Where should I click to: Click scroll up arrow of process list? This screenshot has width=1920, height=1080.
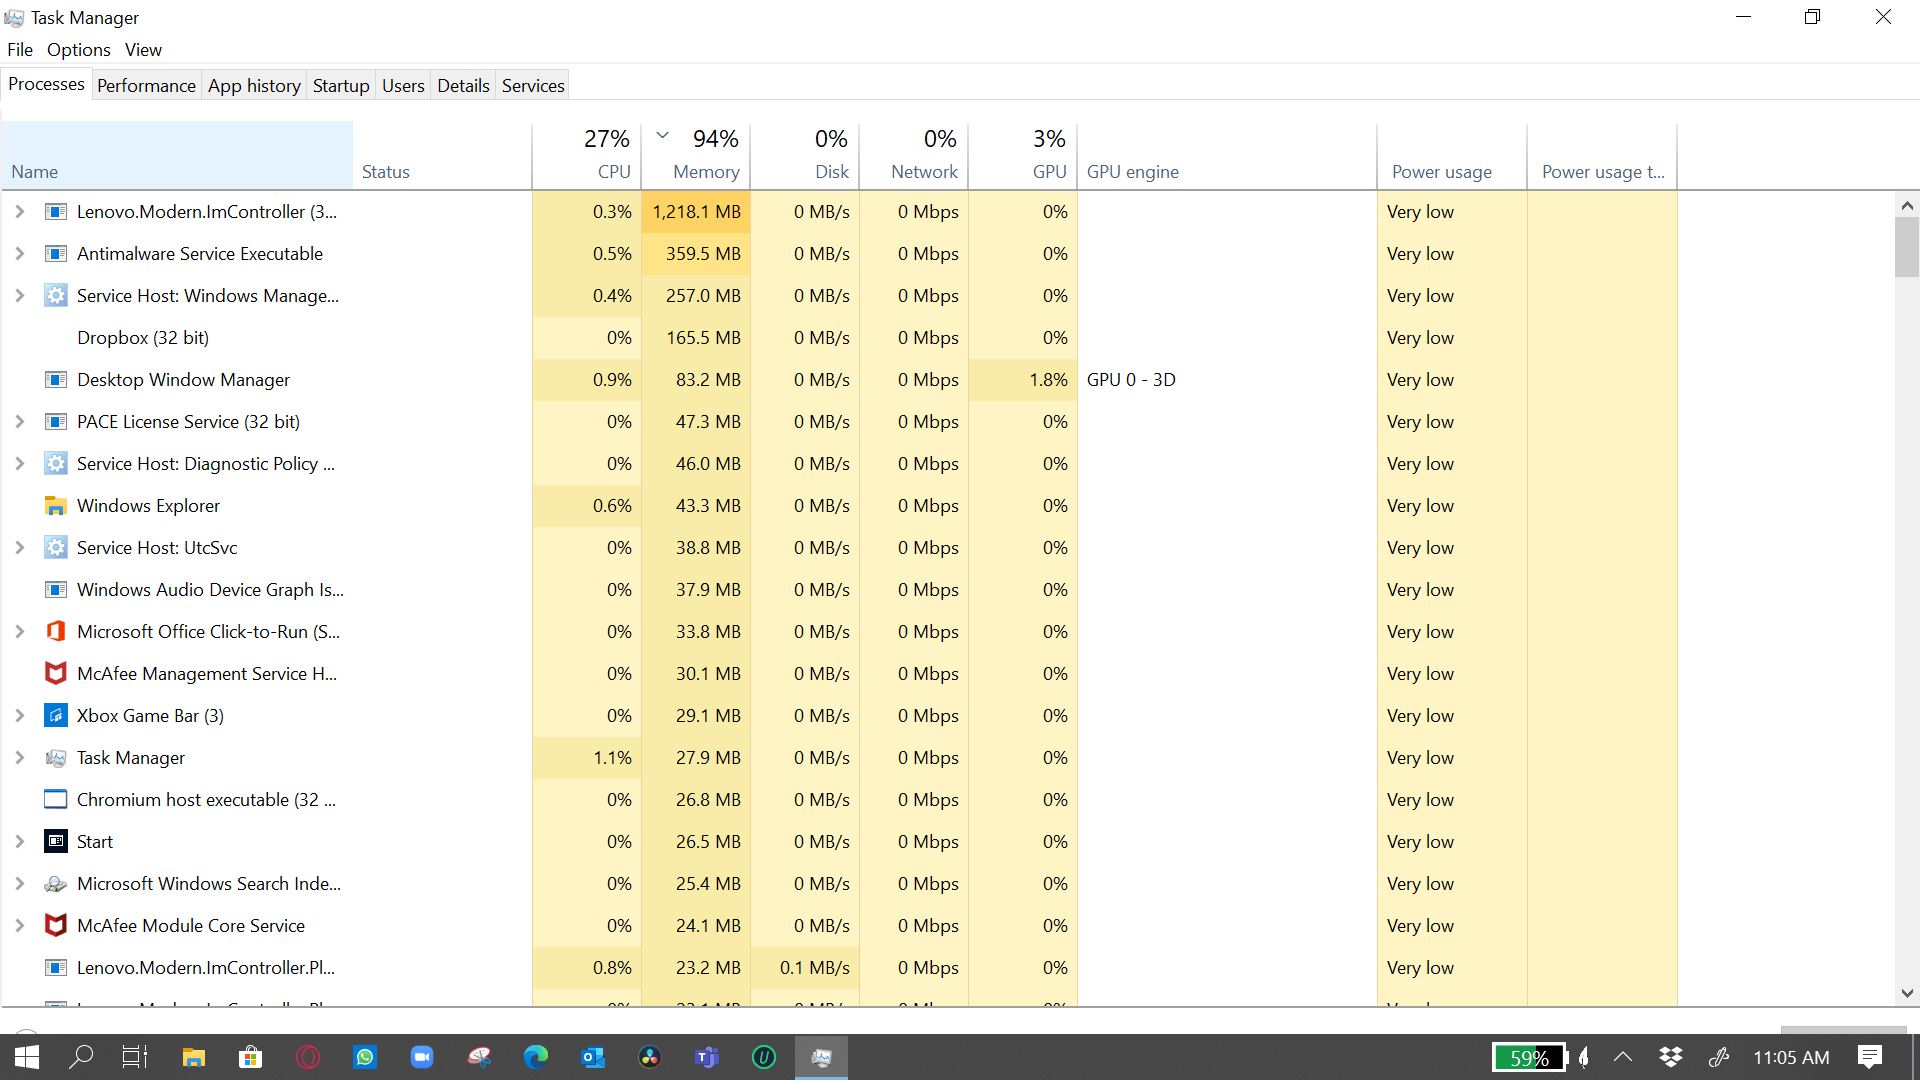pos(1907,206)
